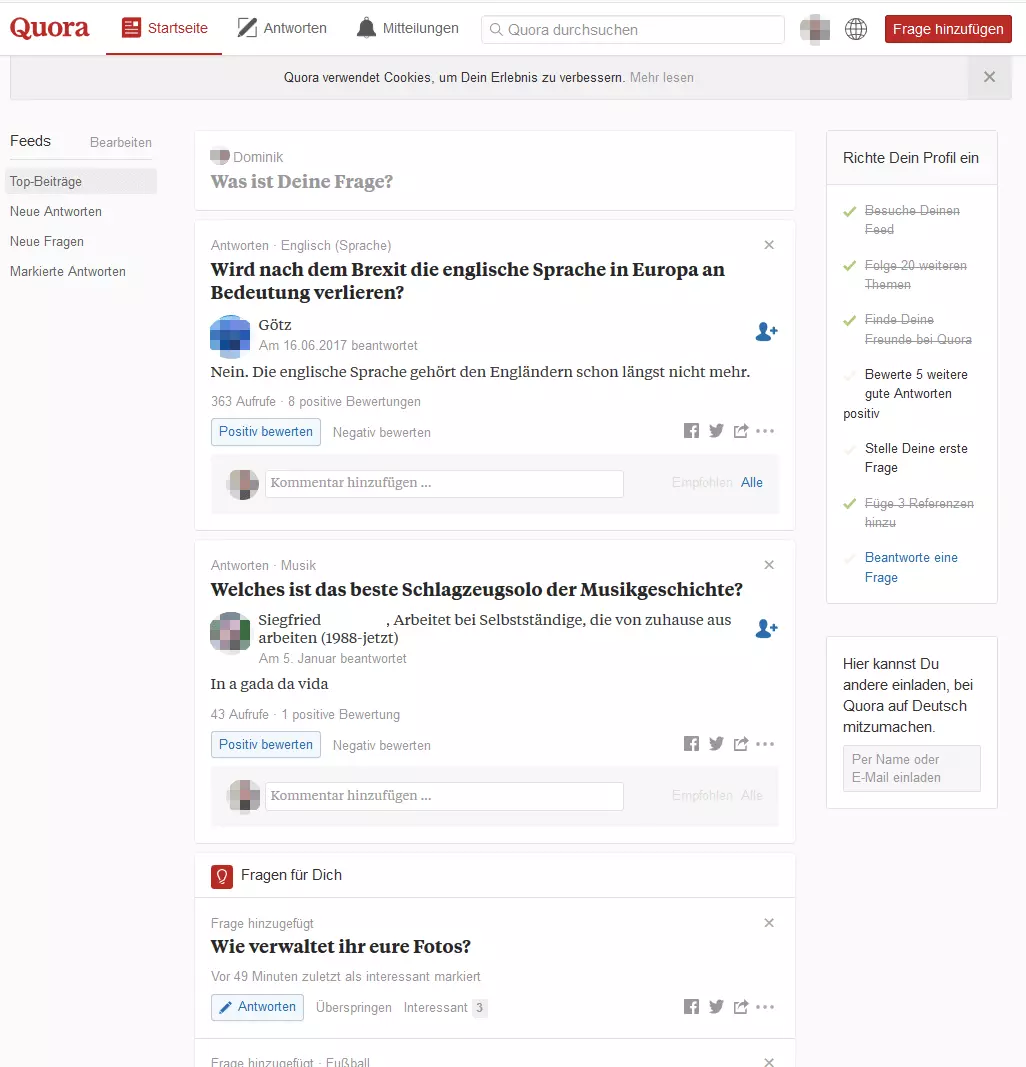The image size is (1026, 1067).
Task: Select Neue Antworten feed
Action: pyautogui.click(x=56, y=212)
